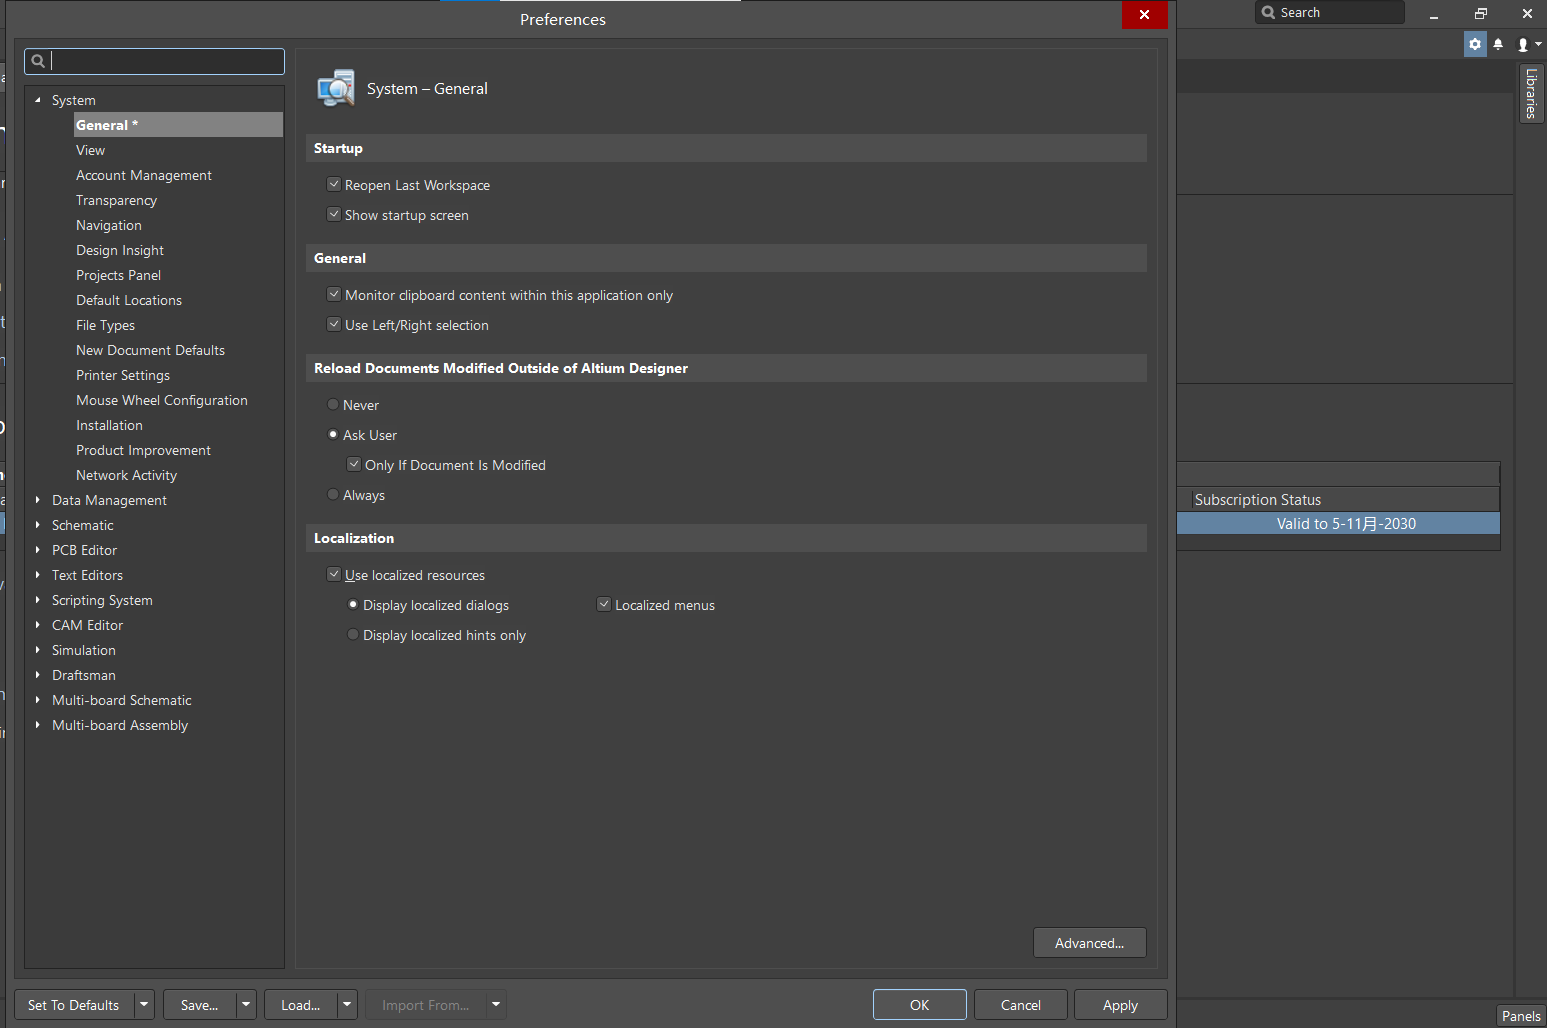Select the Valid to 5-11月-2030 row
The width and height of the screenshot is (1547, 1028).
pos(1338,523)
